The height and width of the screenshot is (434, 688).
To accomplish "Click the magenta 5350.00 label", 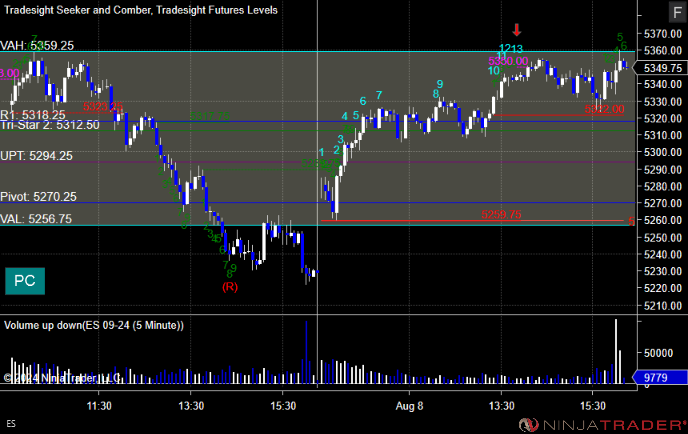I will point(508,61).
